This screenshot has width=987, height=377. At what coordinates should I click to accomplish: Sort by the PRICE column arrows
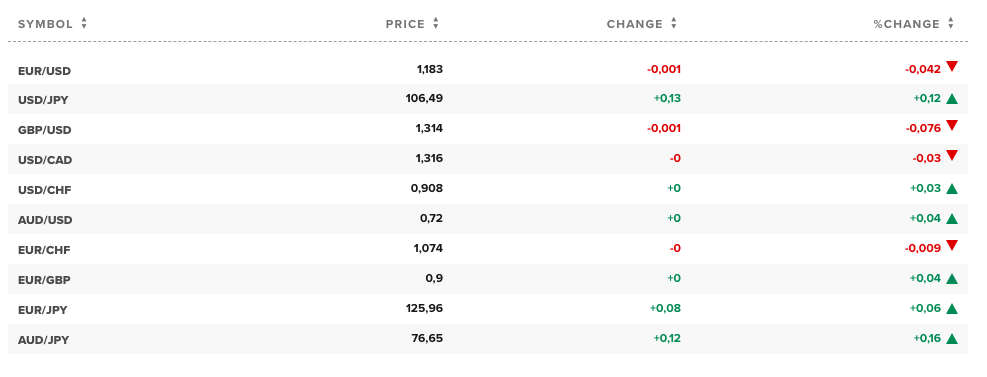(x=436, y=24)
